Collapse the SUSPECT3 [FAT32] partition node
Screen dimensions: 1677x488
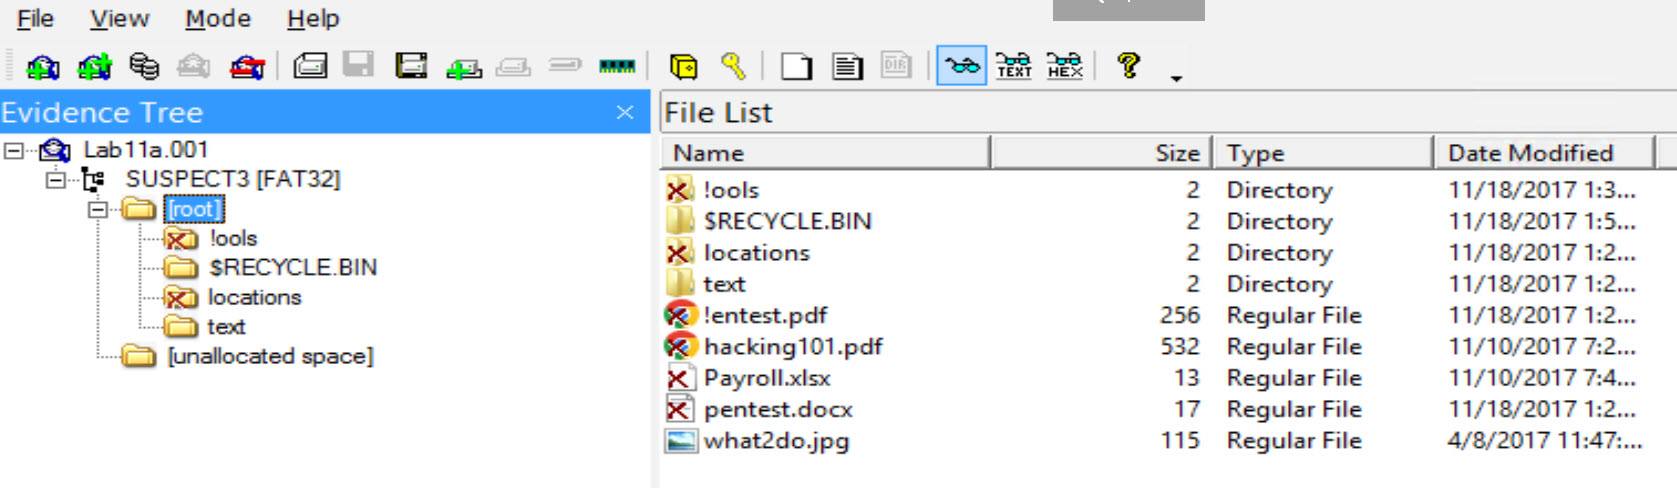click(x=55, y=180)
